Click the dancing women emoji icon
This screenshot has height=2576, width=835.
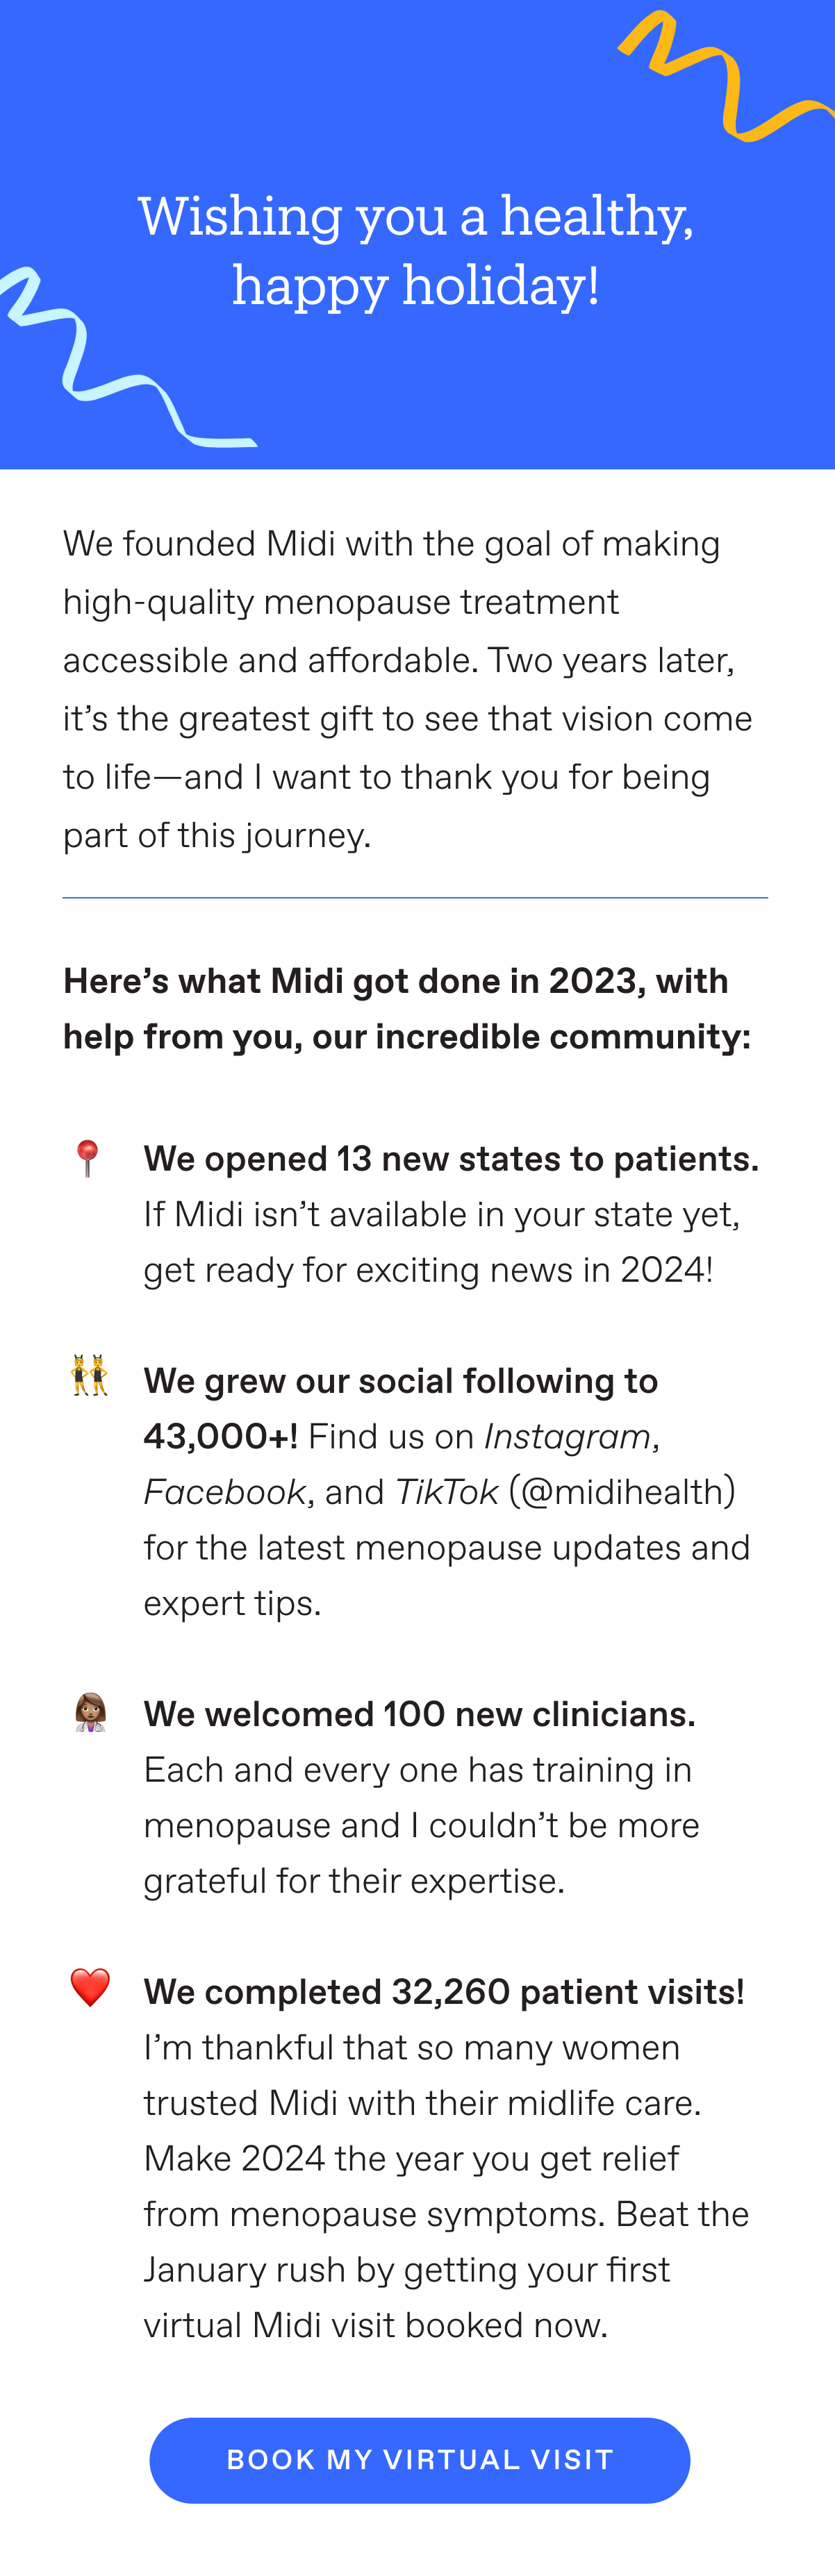point(90,1375)
